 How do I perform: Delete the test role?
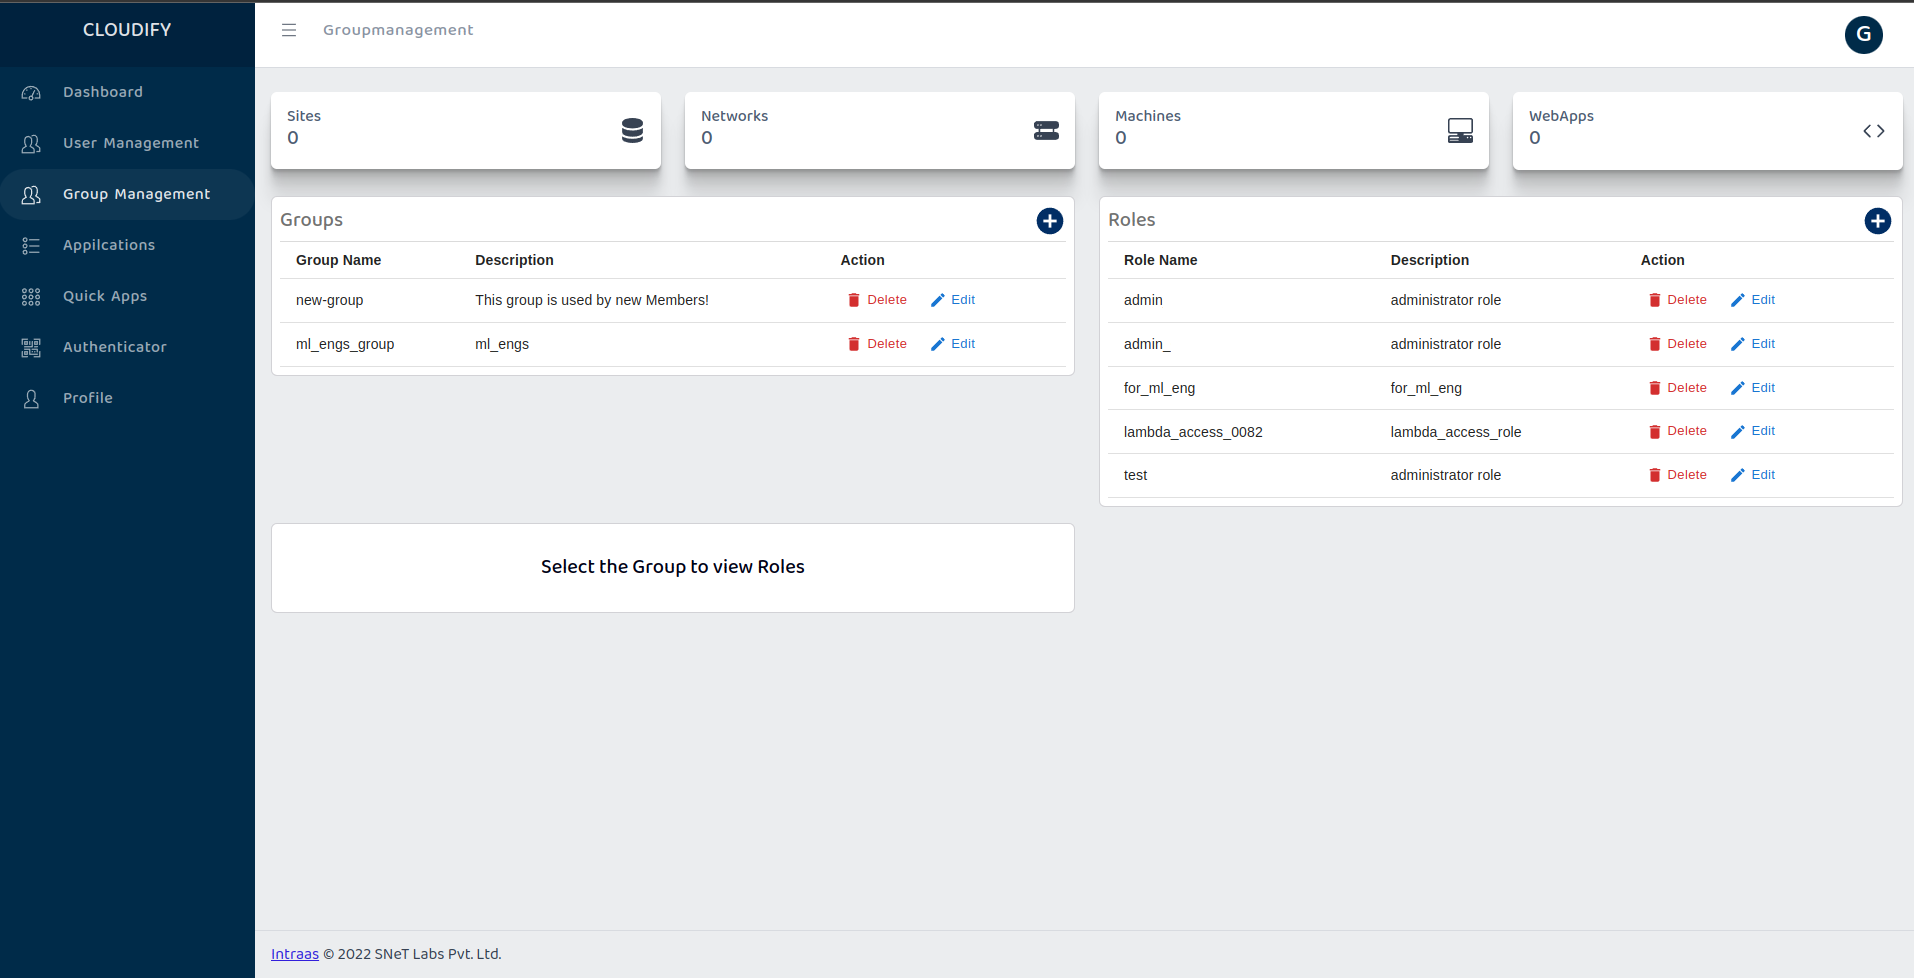(x=1677, y=475)
